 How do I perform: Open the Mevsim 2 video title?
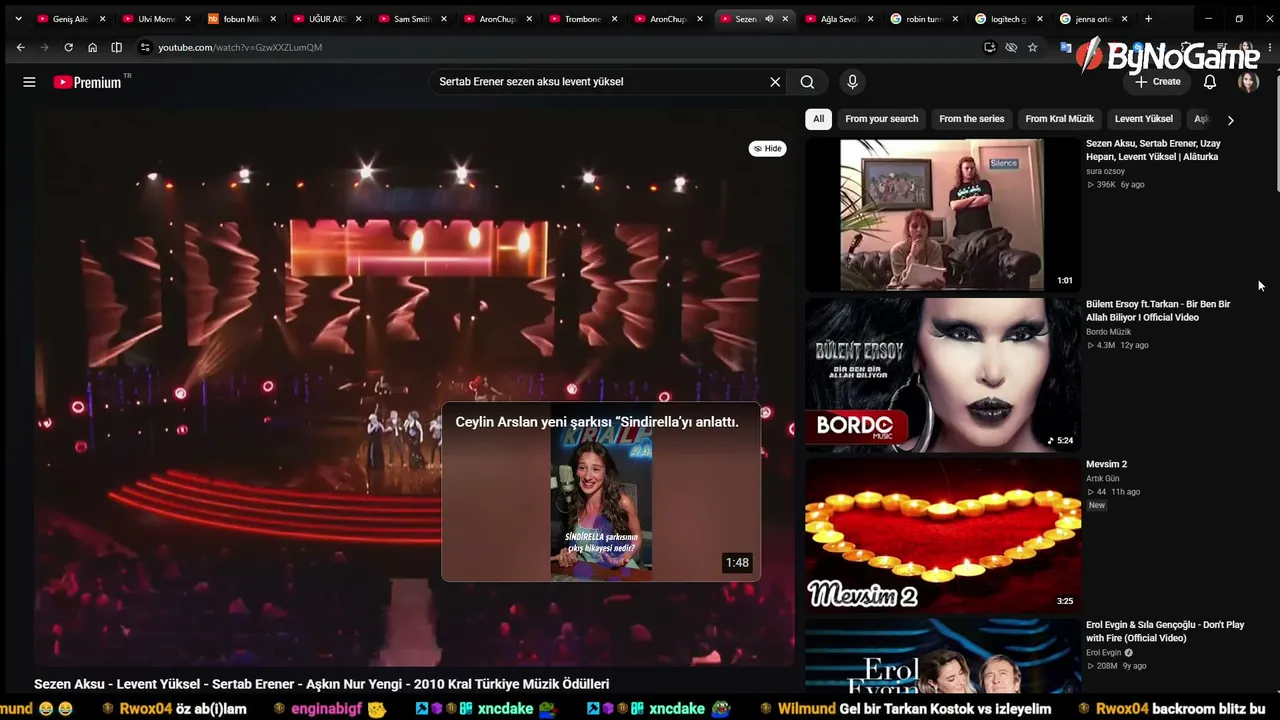(1107, 464)
